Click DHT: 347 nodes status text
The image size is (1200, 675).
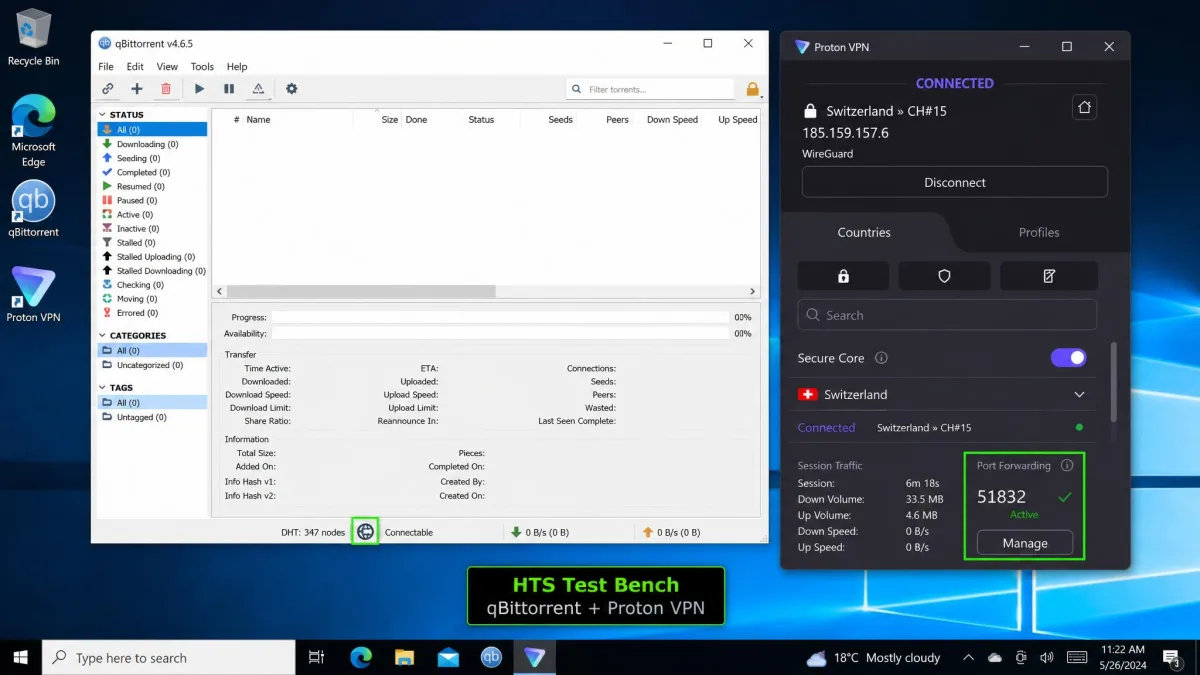313,532
